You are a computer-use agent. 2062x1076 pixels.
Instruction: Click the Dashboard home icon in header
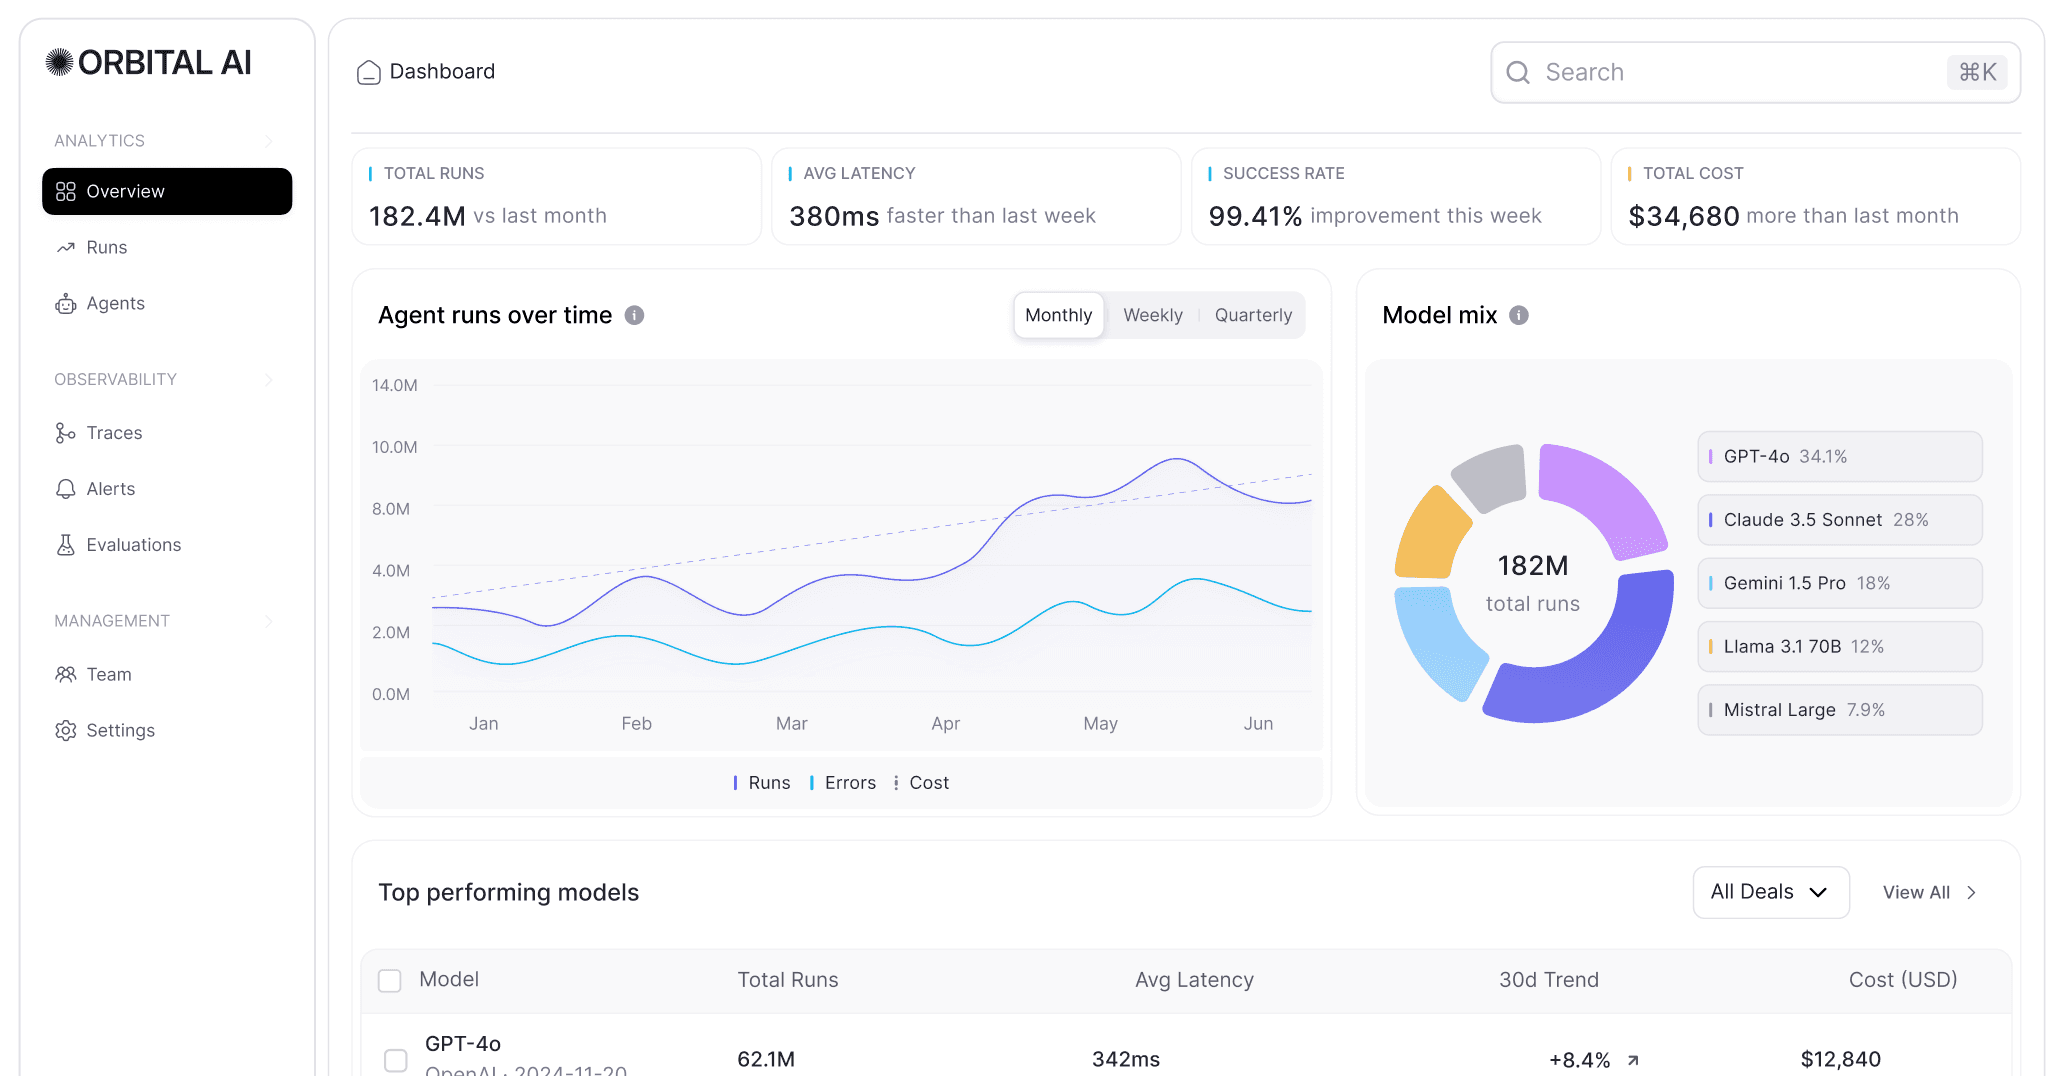[x=369, y=72]
